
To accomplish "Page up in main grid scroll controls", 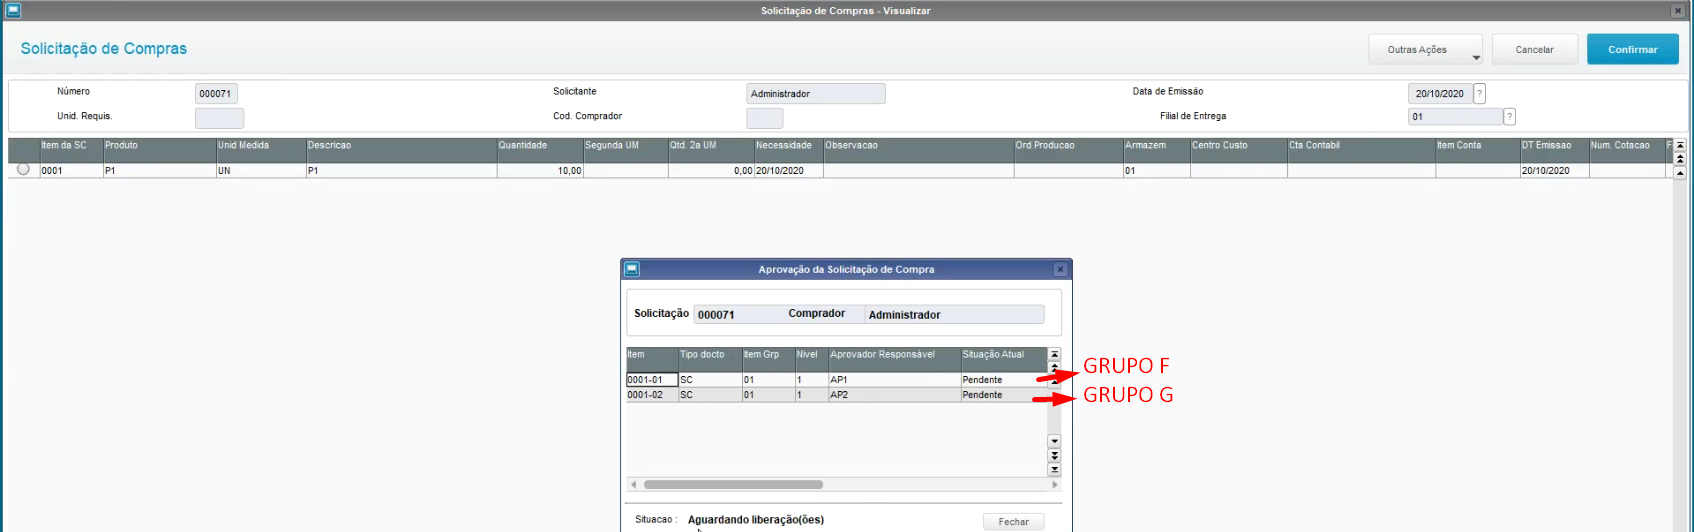I will [x=1680, y=159].
